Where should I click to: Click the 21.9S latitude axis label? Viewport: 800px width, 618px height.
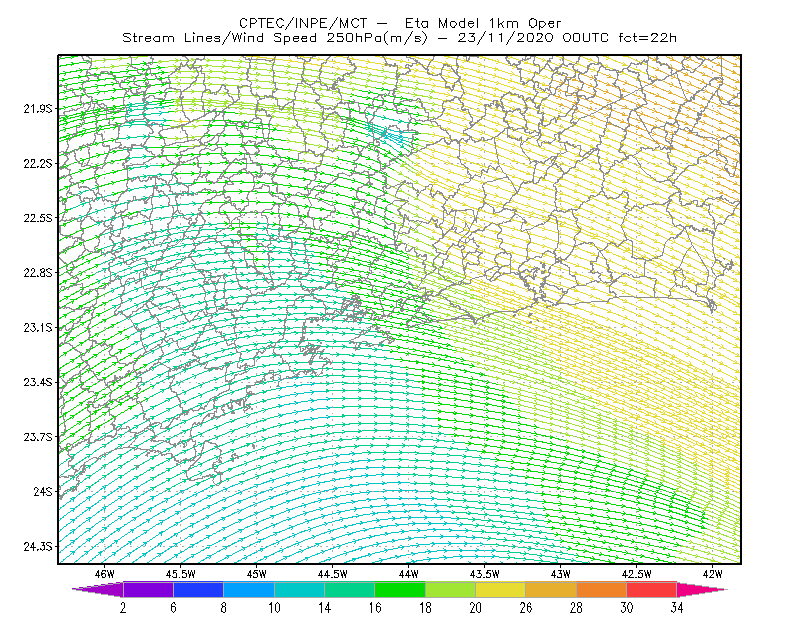point(38,109)
